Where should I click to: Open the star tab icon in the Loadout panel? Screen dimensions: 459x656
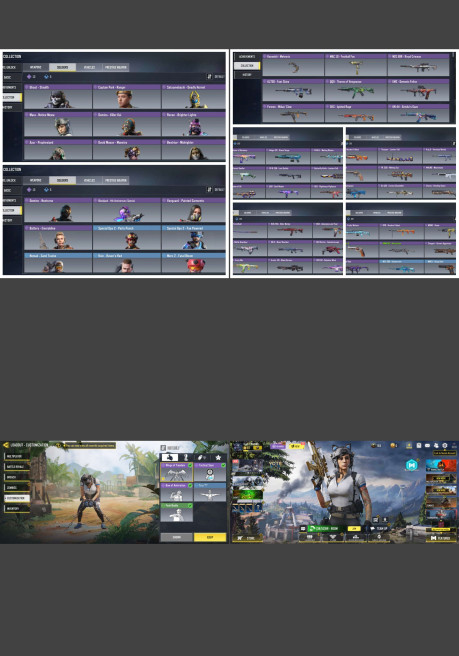(x=218, y=457)
